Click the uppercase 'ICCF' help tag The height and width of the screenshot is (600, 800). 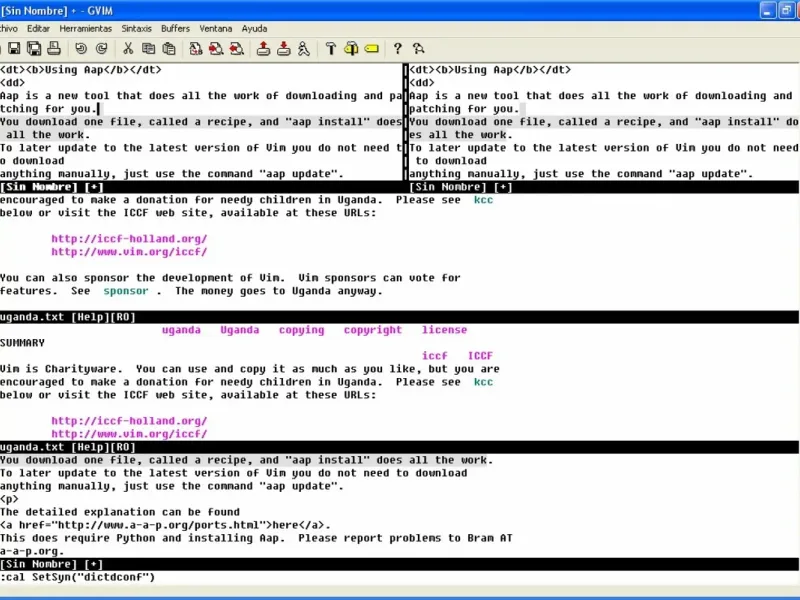[480, 356]
